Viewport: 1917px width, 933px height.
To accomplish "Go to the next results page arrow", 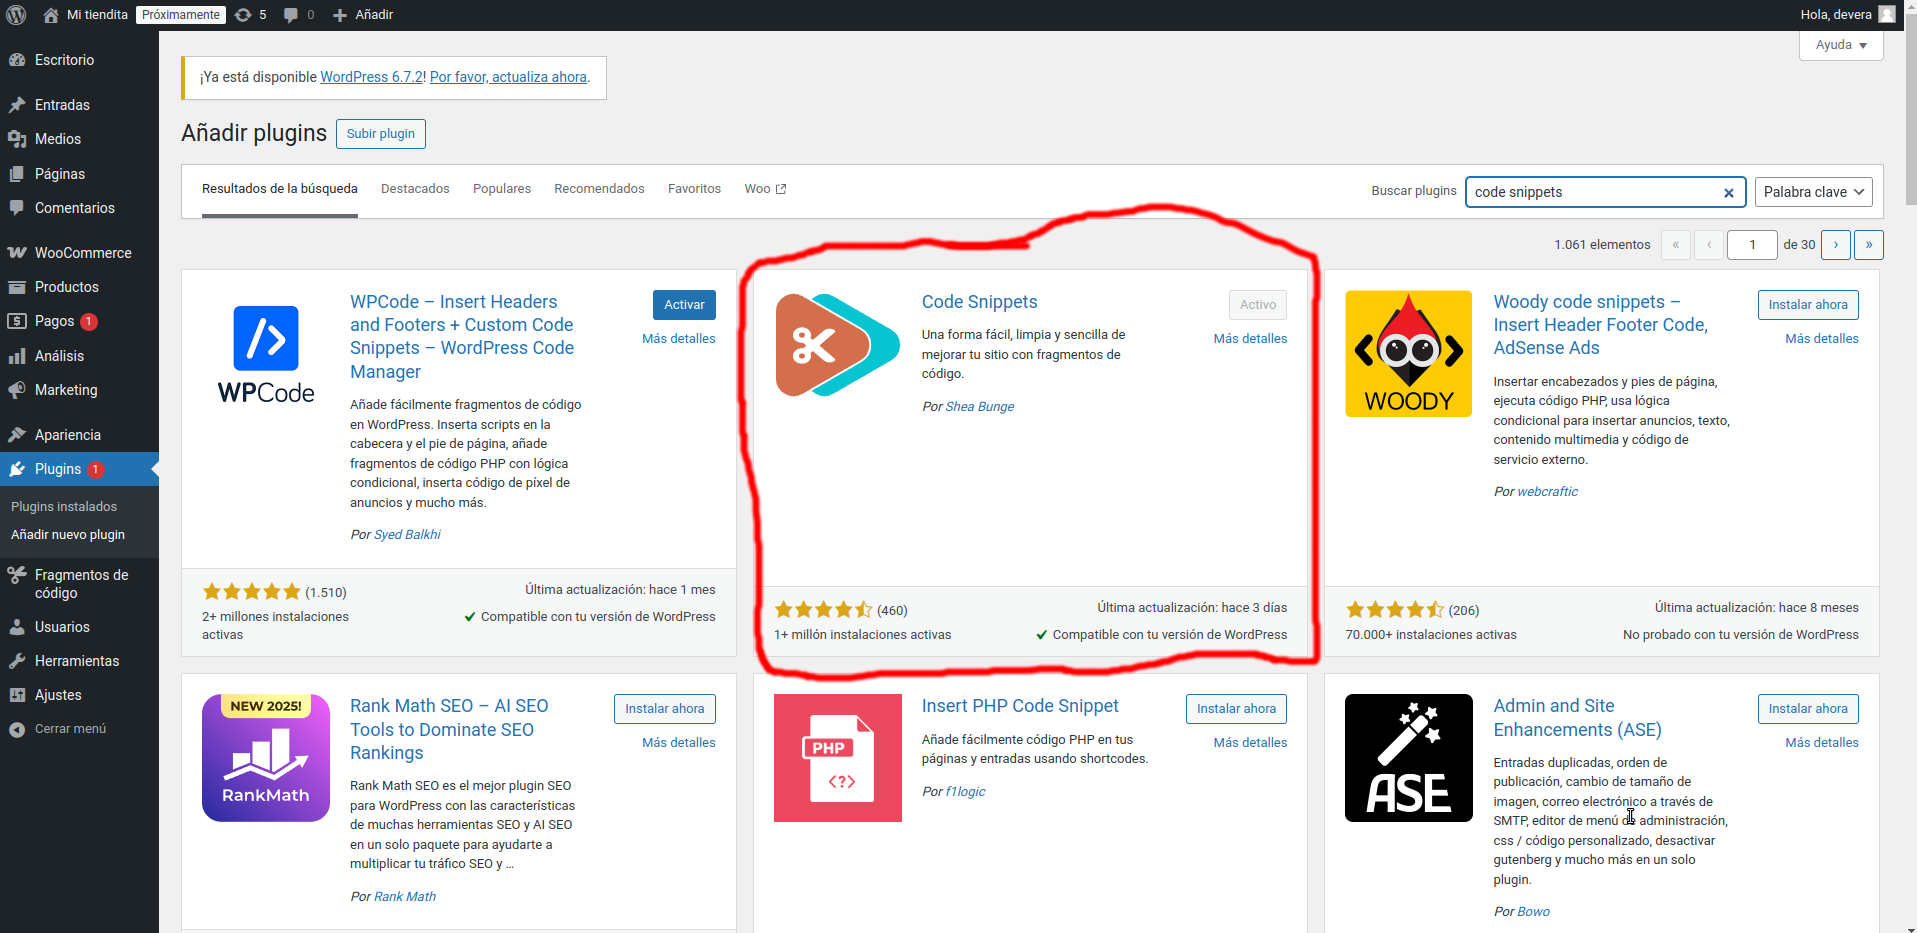I will click(1835, 245).
